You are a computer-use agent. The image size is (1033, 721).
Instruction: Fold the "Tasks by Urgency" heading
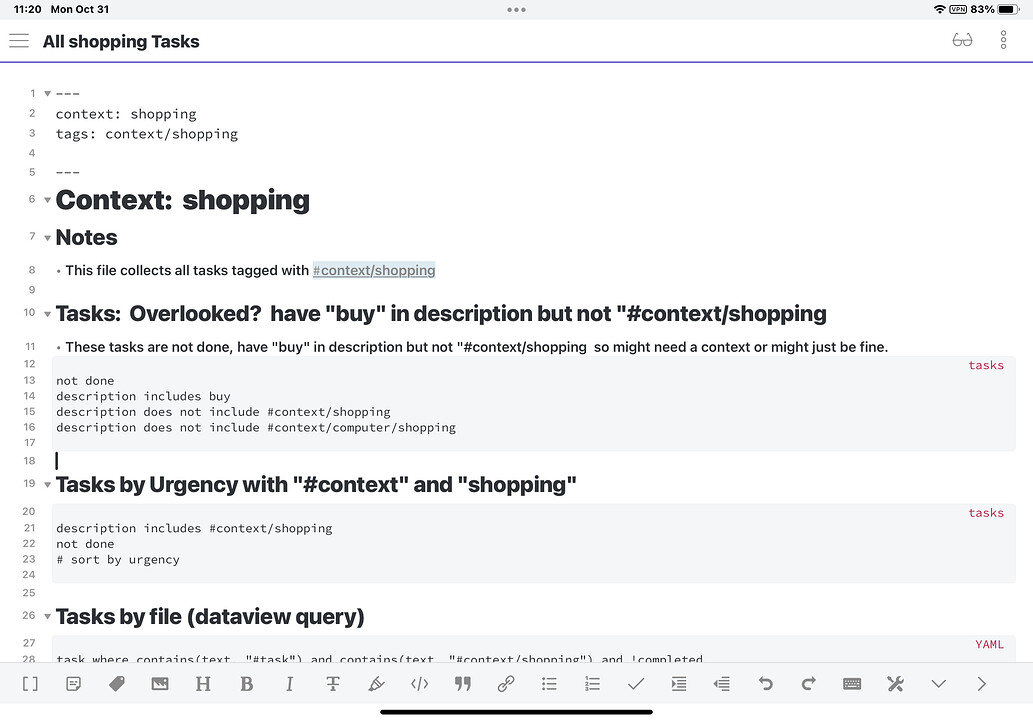(47, 485)
